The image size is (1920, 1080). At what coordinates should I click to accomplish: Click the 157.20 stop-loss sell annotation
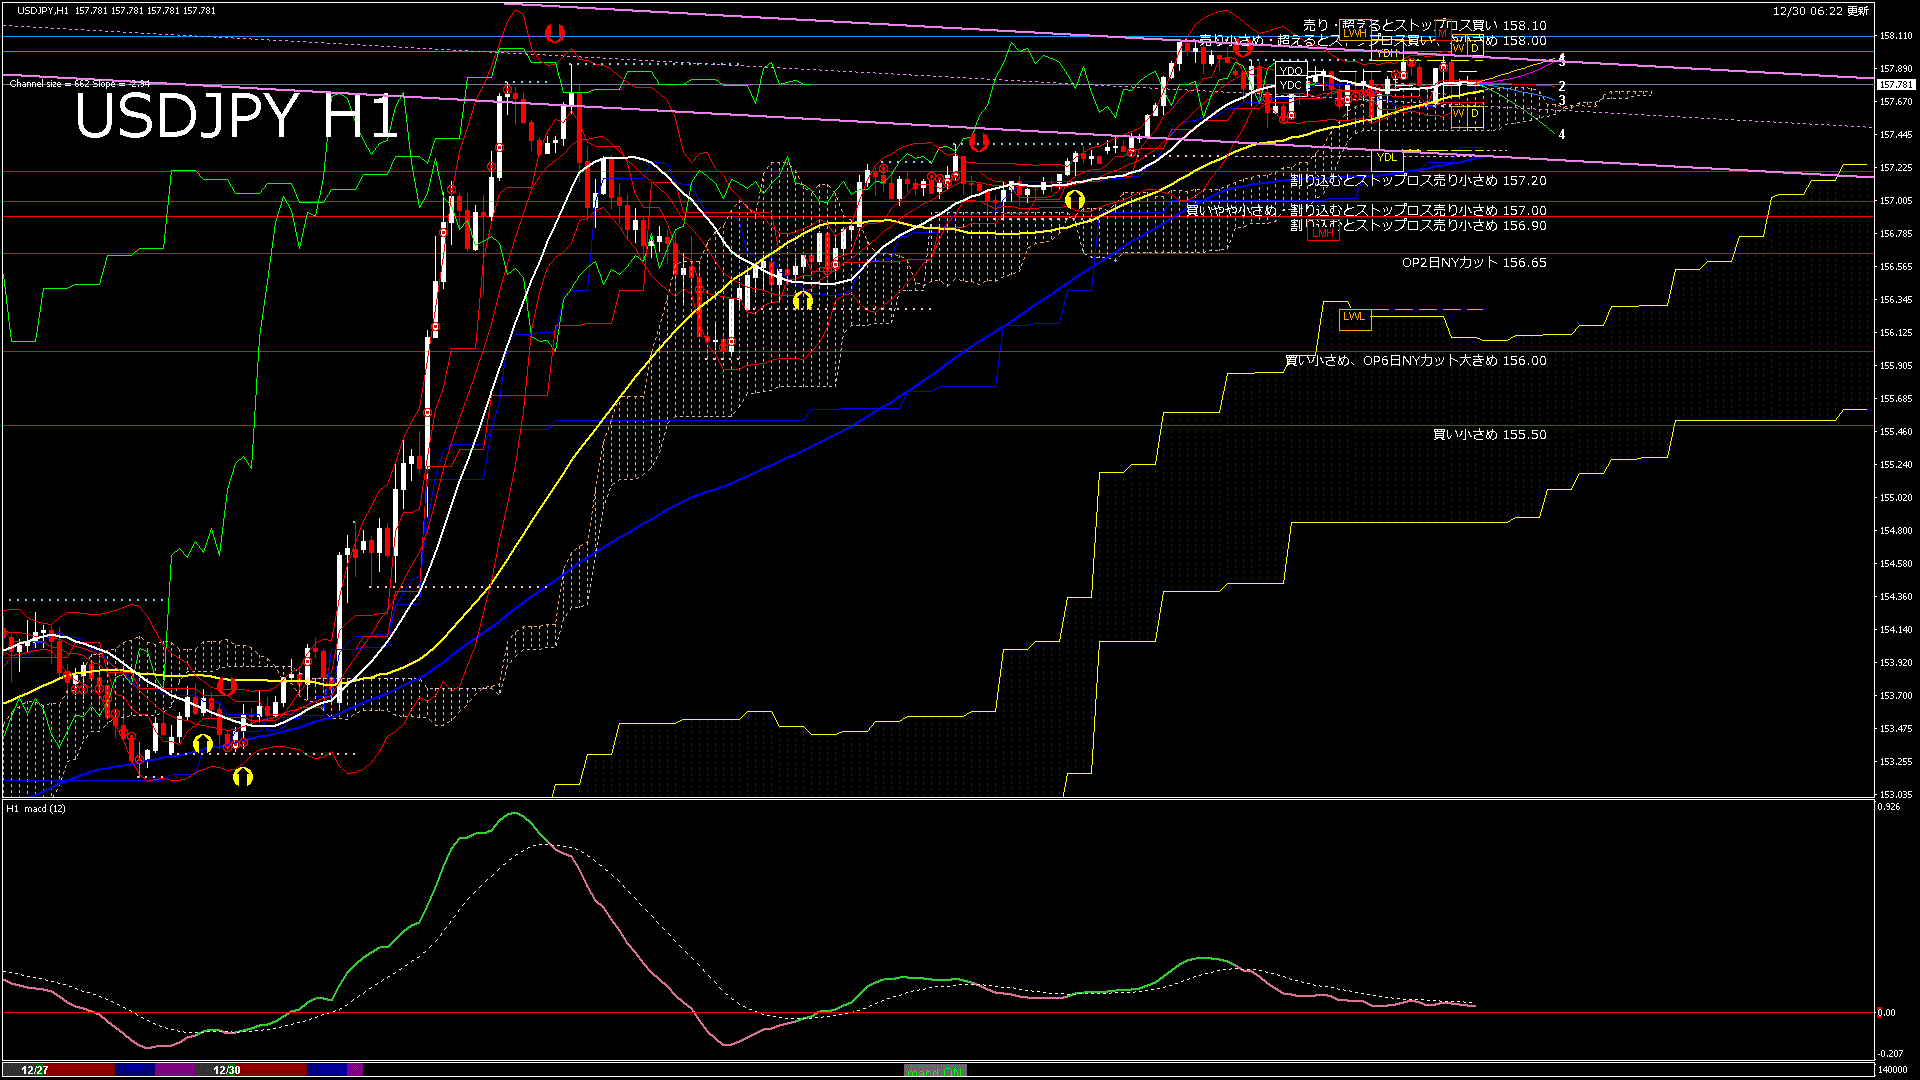1418,181
